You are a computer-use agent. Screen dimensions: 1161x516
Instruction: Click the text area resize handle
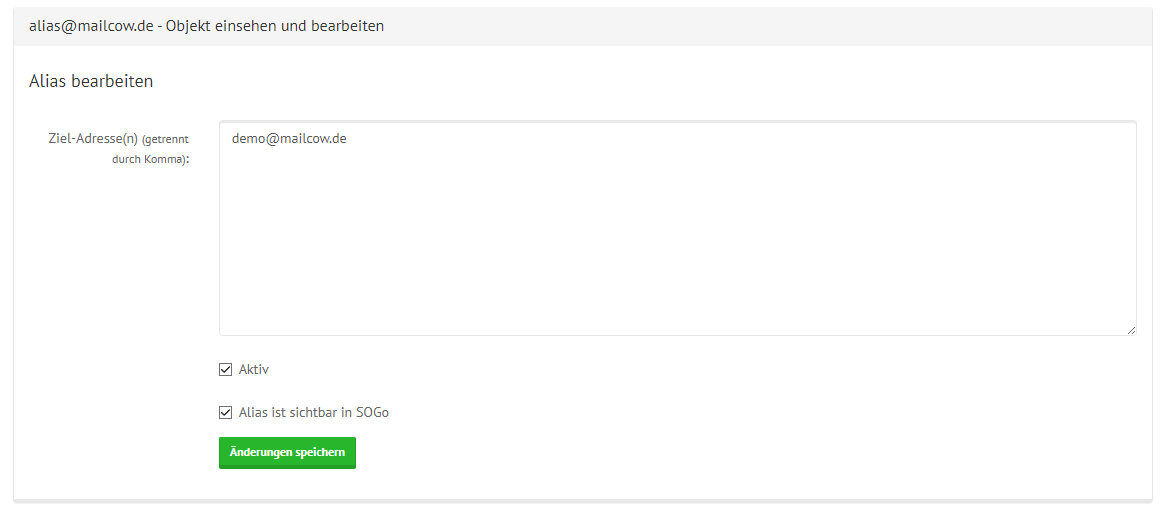[1131, 330]
